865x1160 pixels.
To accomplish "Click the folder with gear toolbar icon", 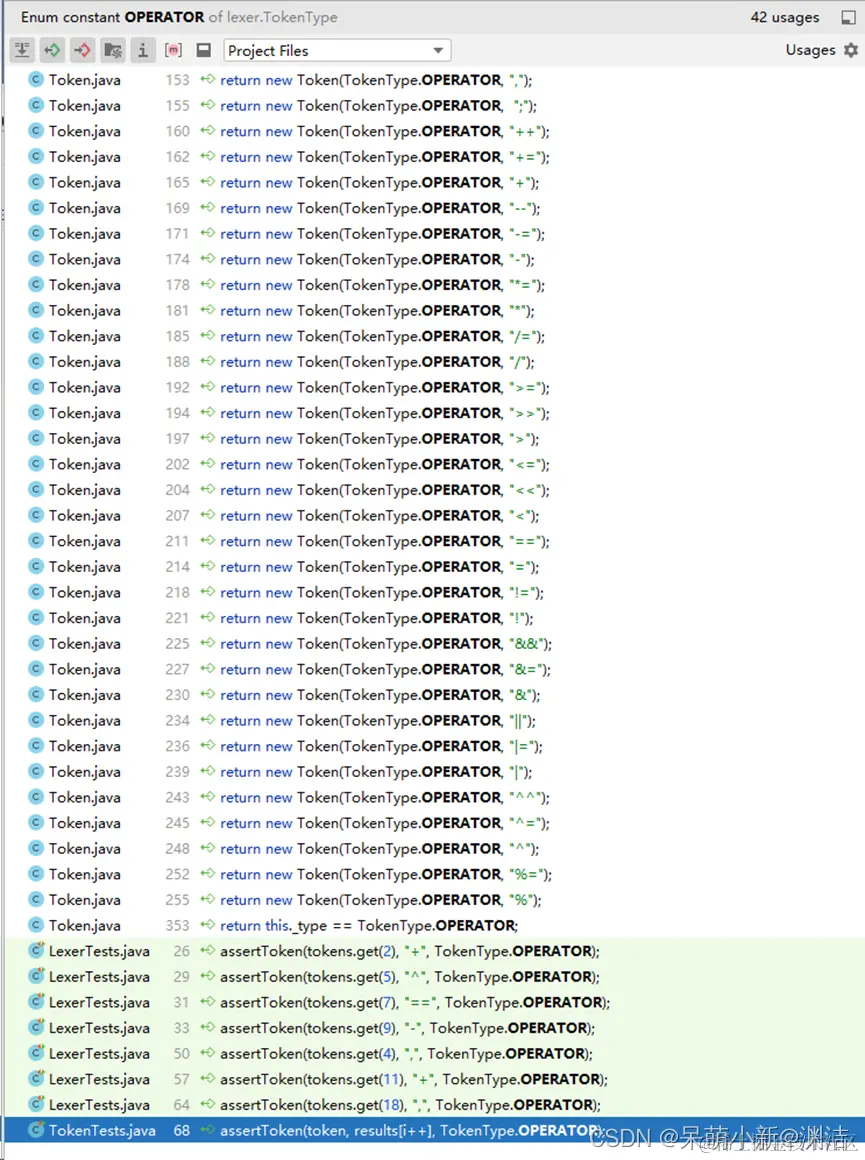I will 113,50.
